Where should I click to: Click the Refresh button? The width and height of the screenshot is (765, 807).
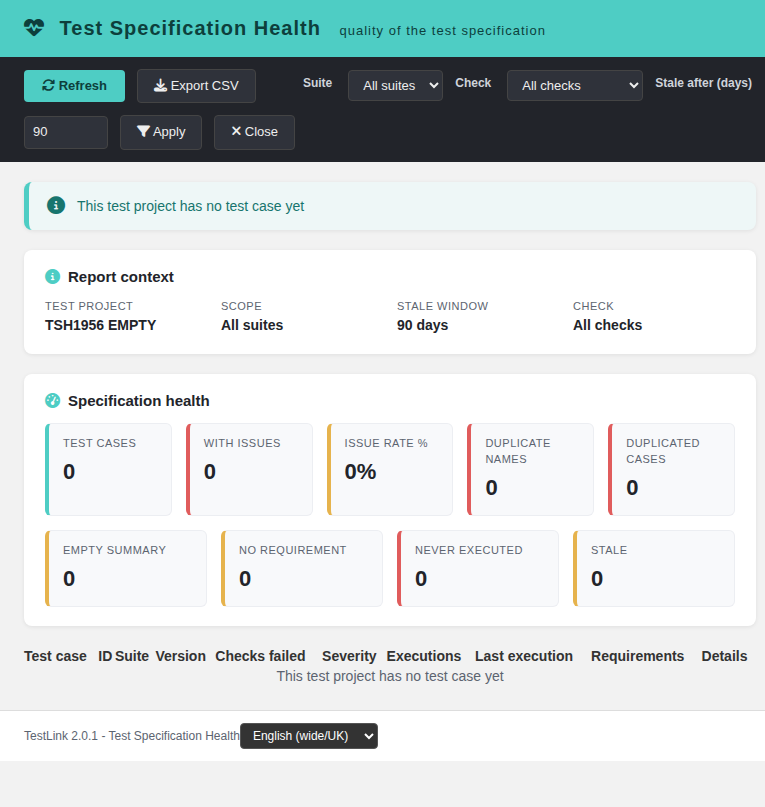click(x=75, y=86)
